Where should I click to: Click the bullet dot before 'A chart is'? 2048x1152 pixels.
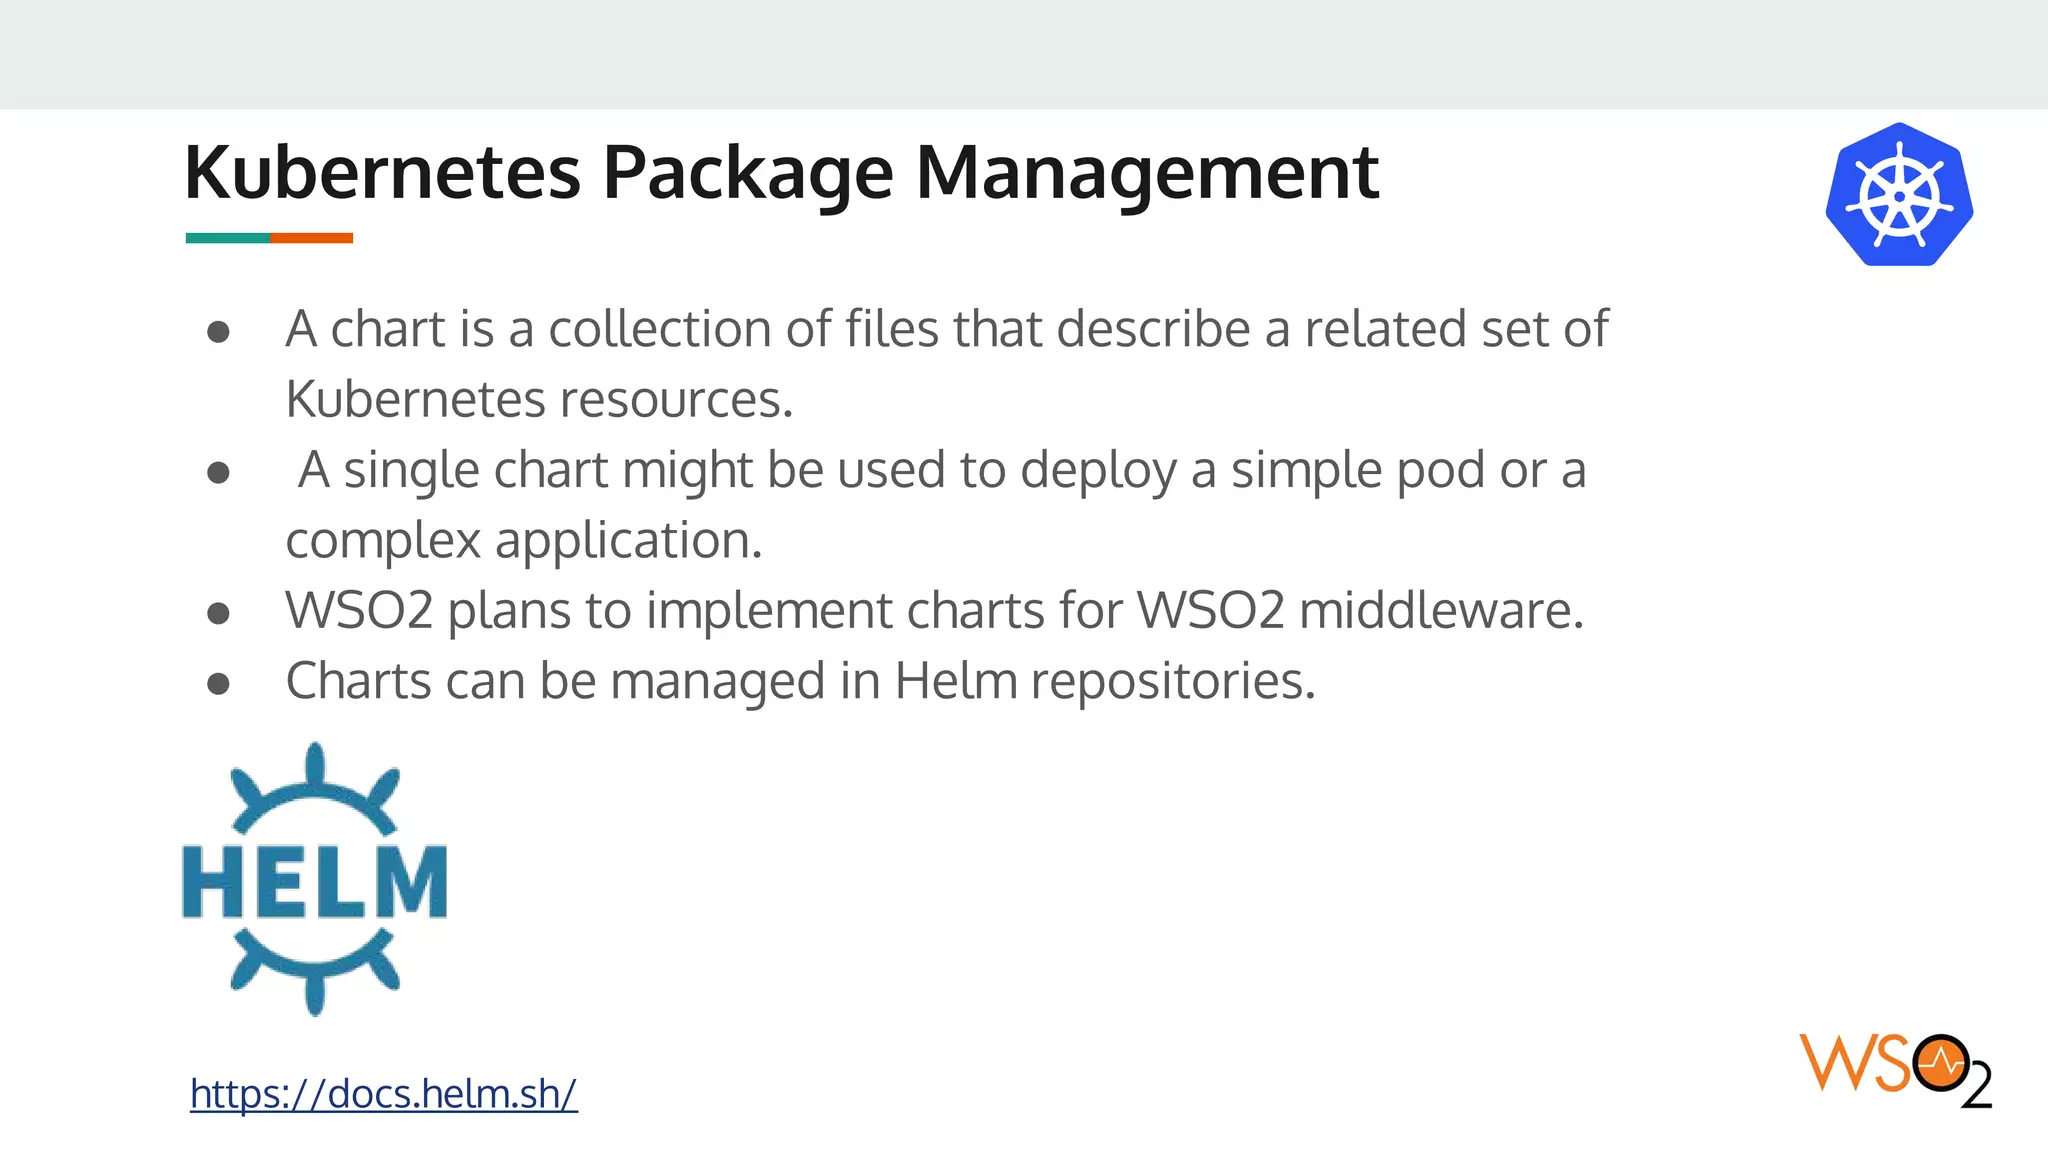pos(218,331)
